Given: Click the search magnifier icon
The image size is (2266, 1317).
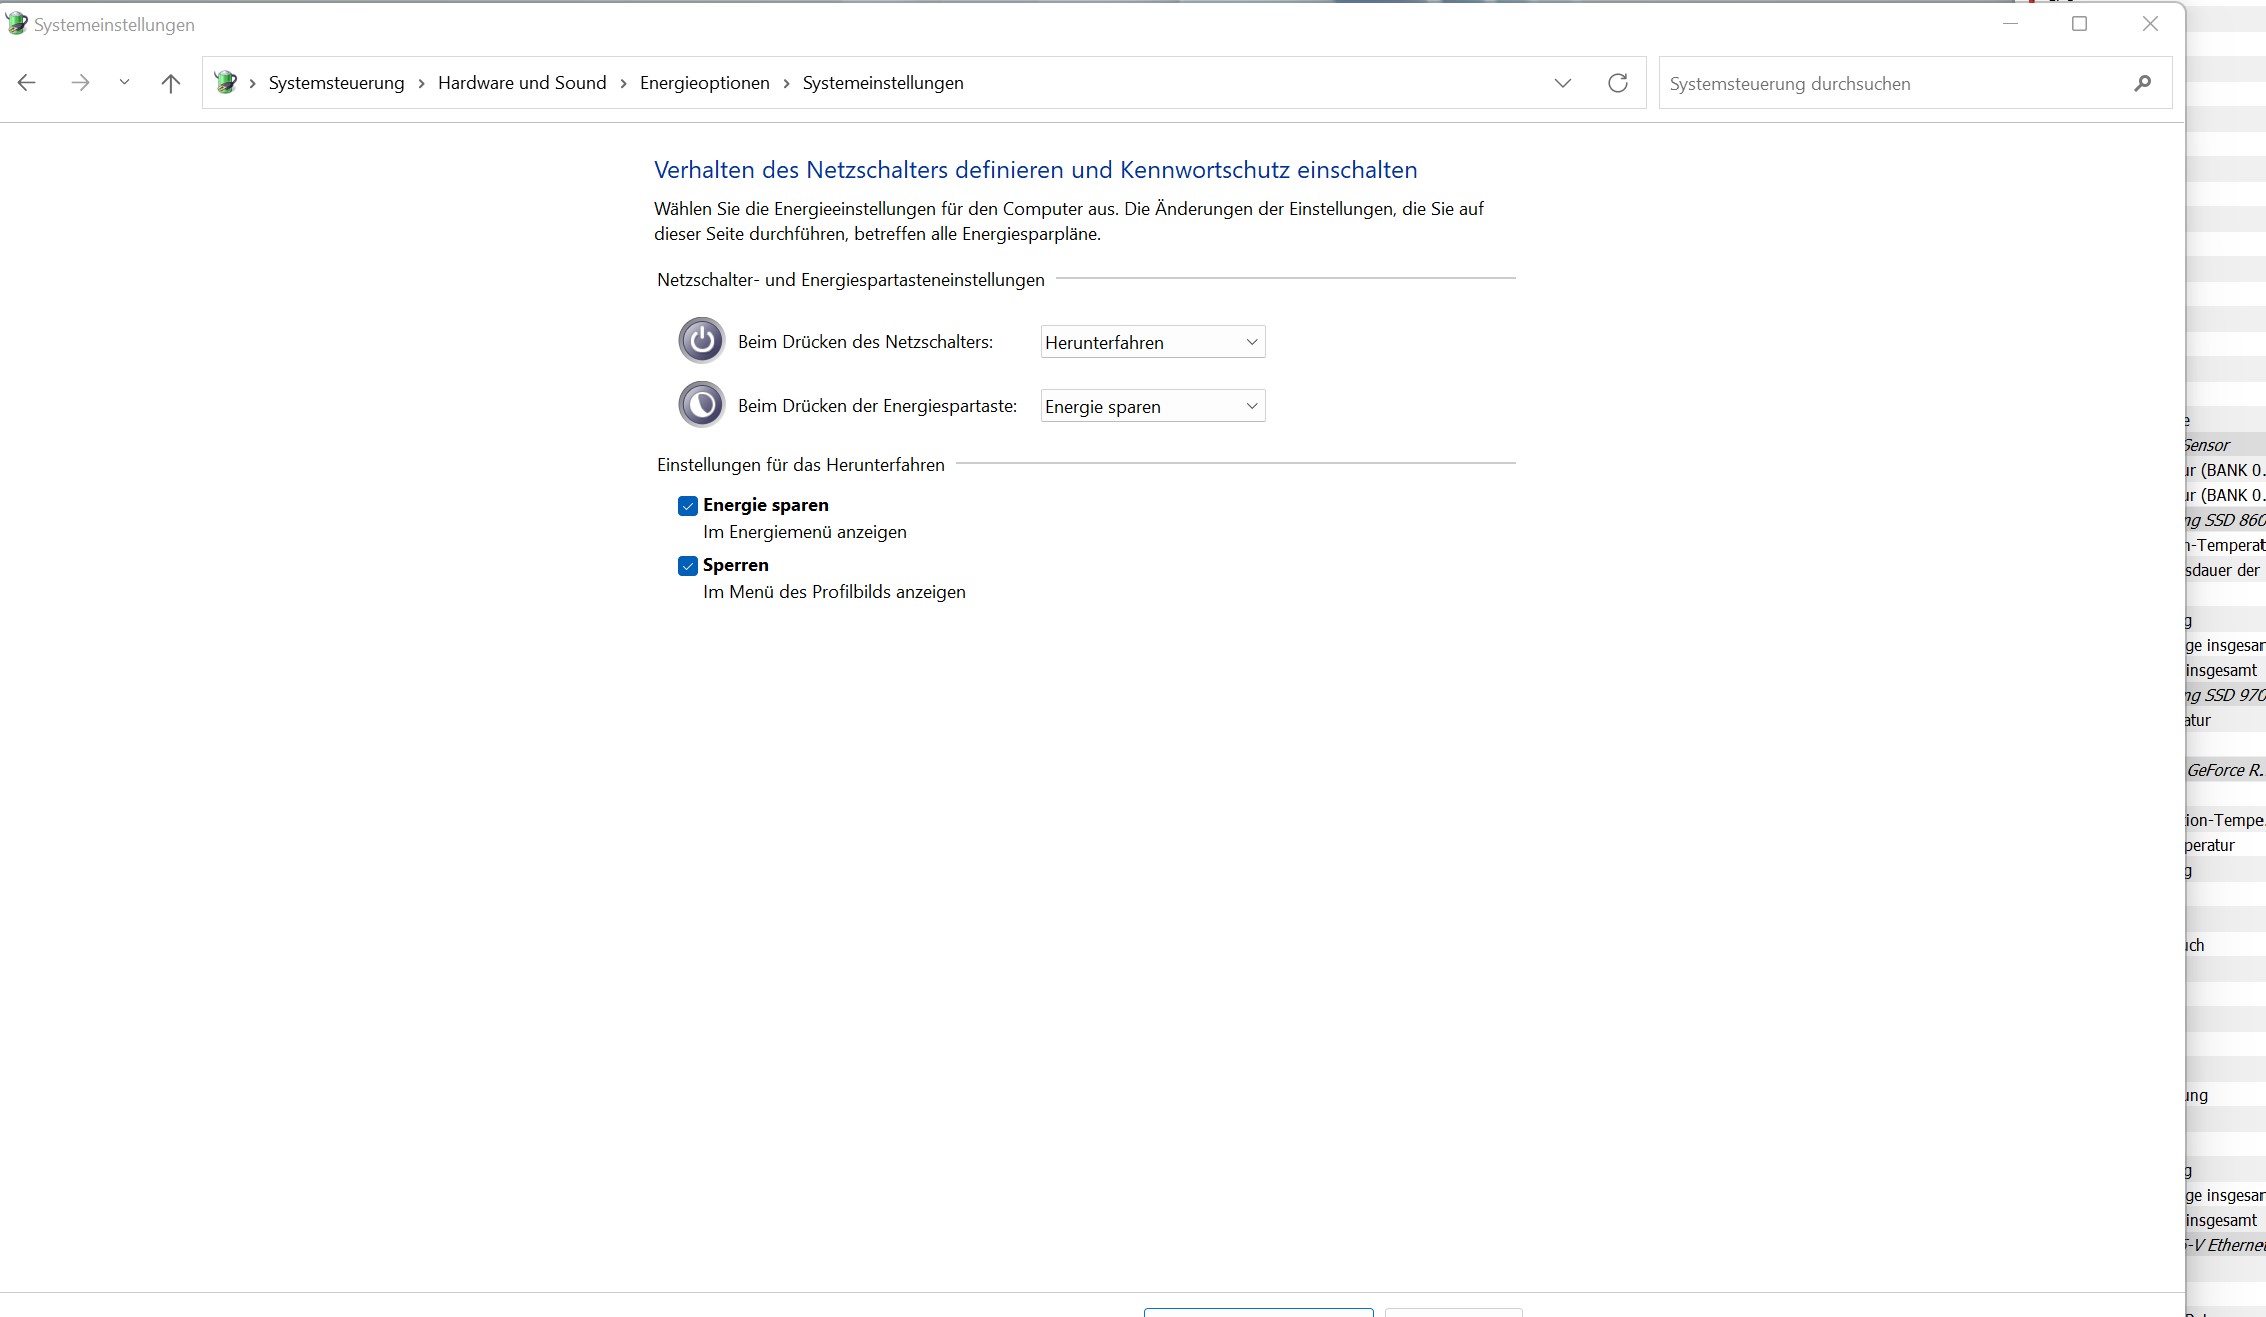Looking at the screenshot, I should click(x=2142, y=83).
